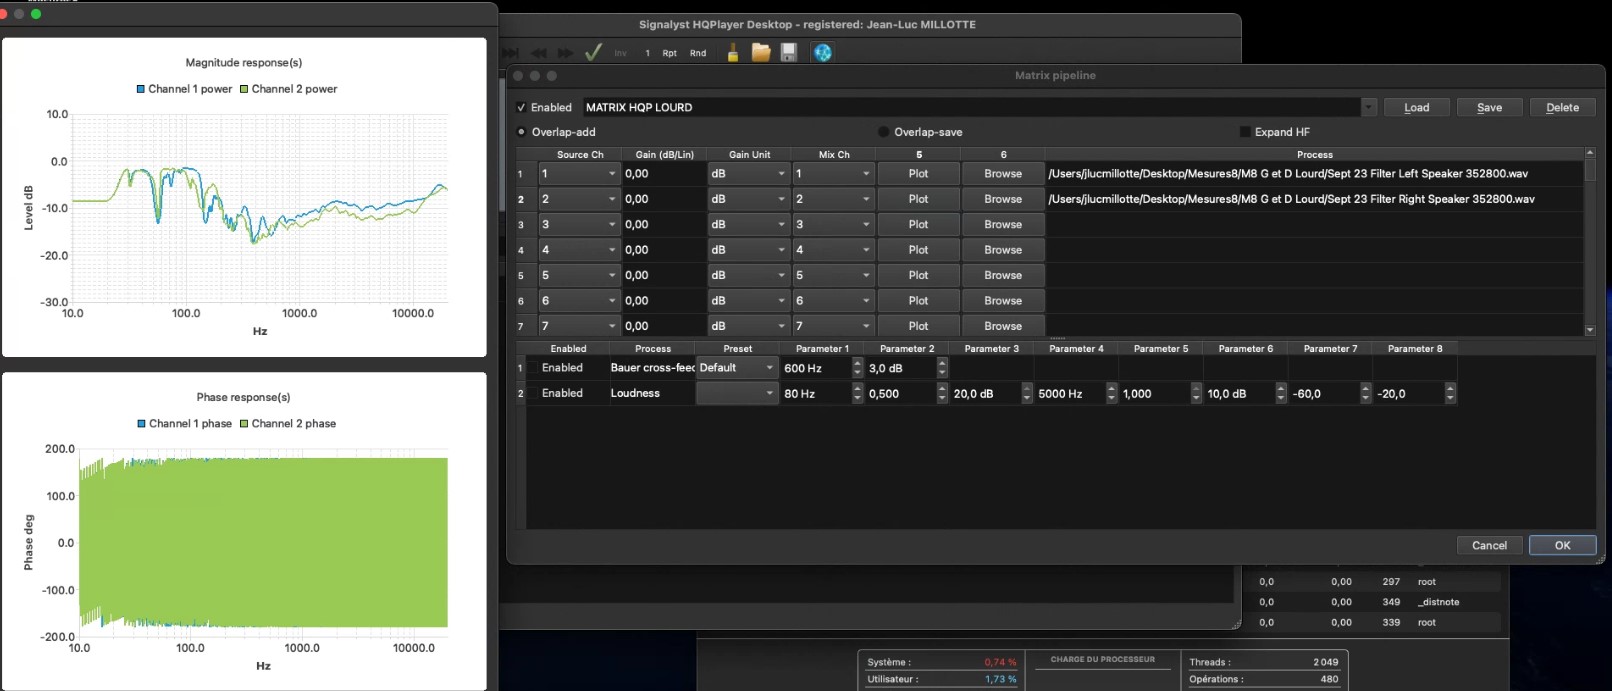Click the Save button in Matrix pipeline

coord(1490,107)
